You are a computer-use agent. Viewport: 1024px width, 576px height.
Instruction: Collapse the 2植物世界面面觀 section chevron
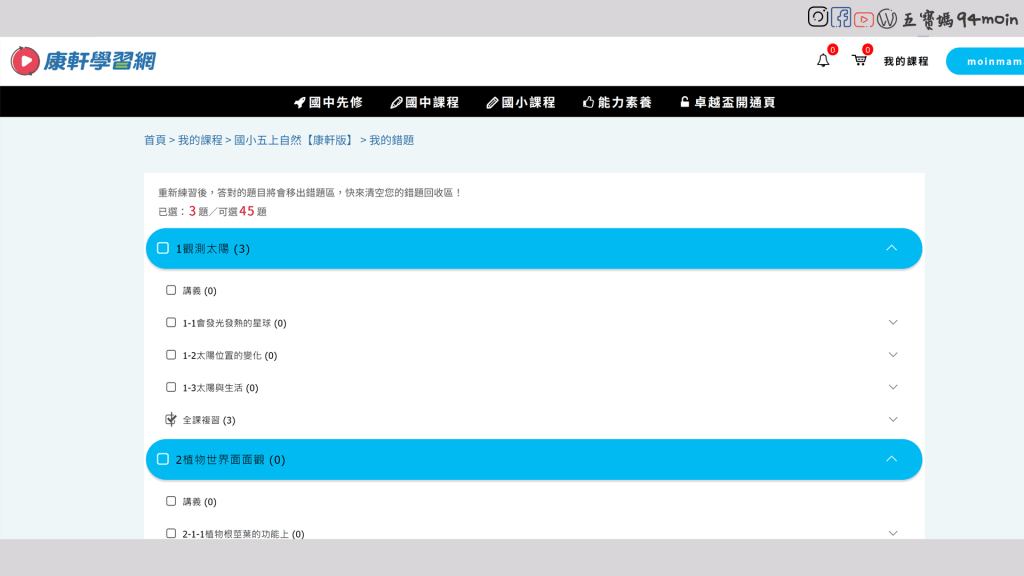point(891,459)
